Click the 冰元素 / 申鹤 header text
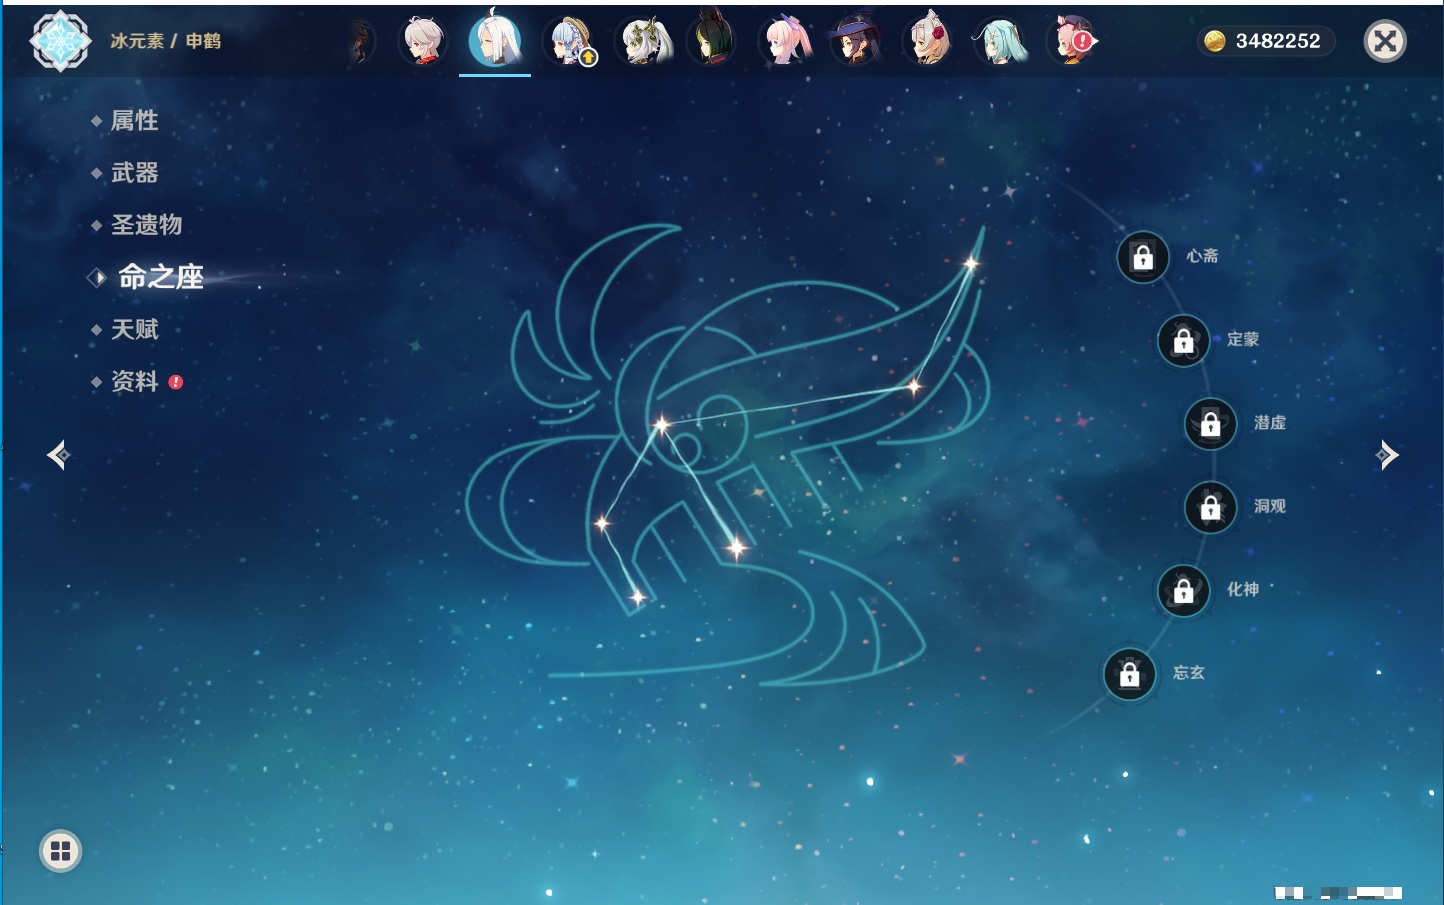Image resolution: width=1444 pixels, height=905 pixels. (x=166, y=41)
